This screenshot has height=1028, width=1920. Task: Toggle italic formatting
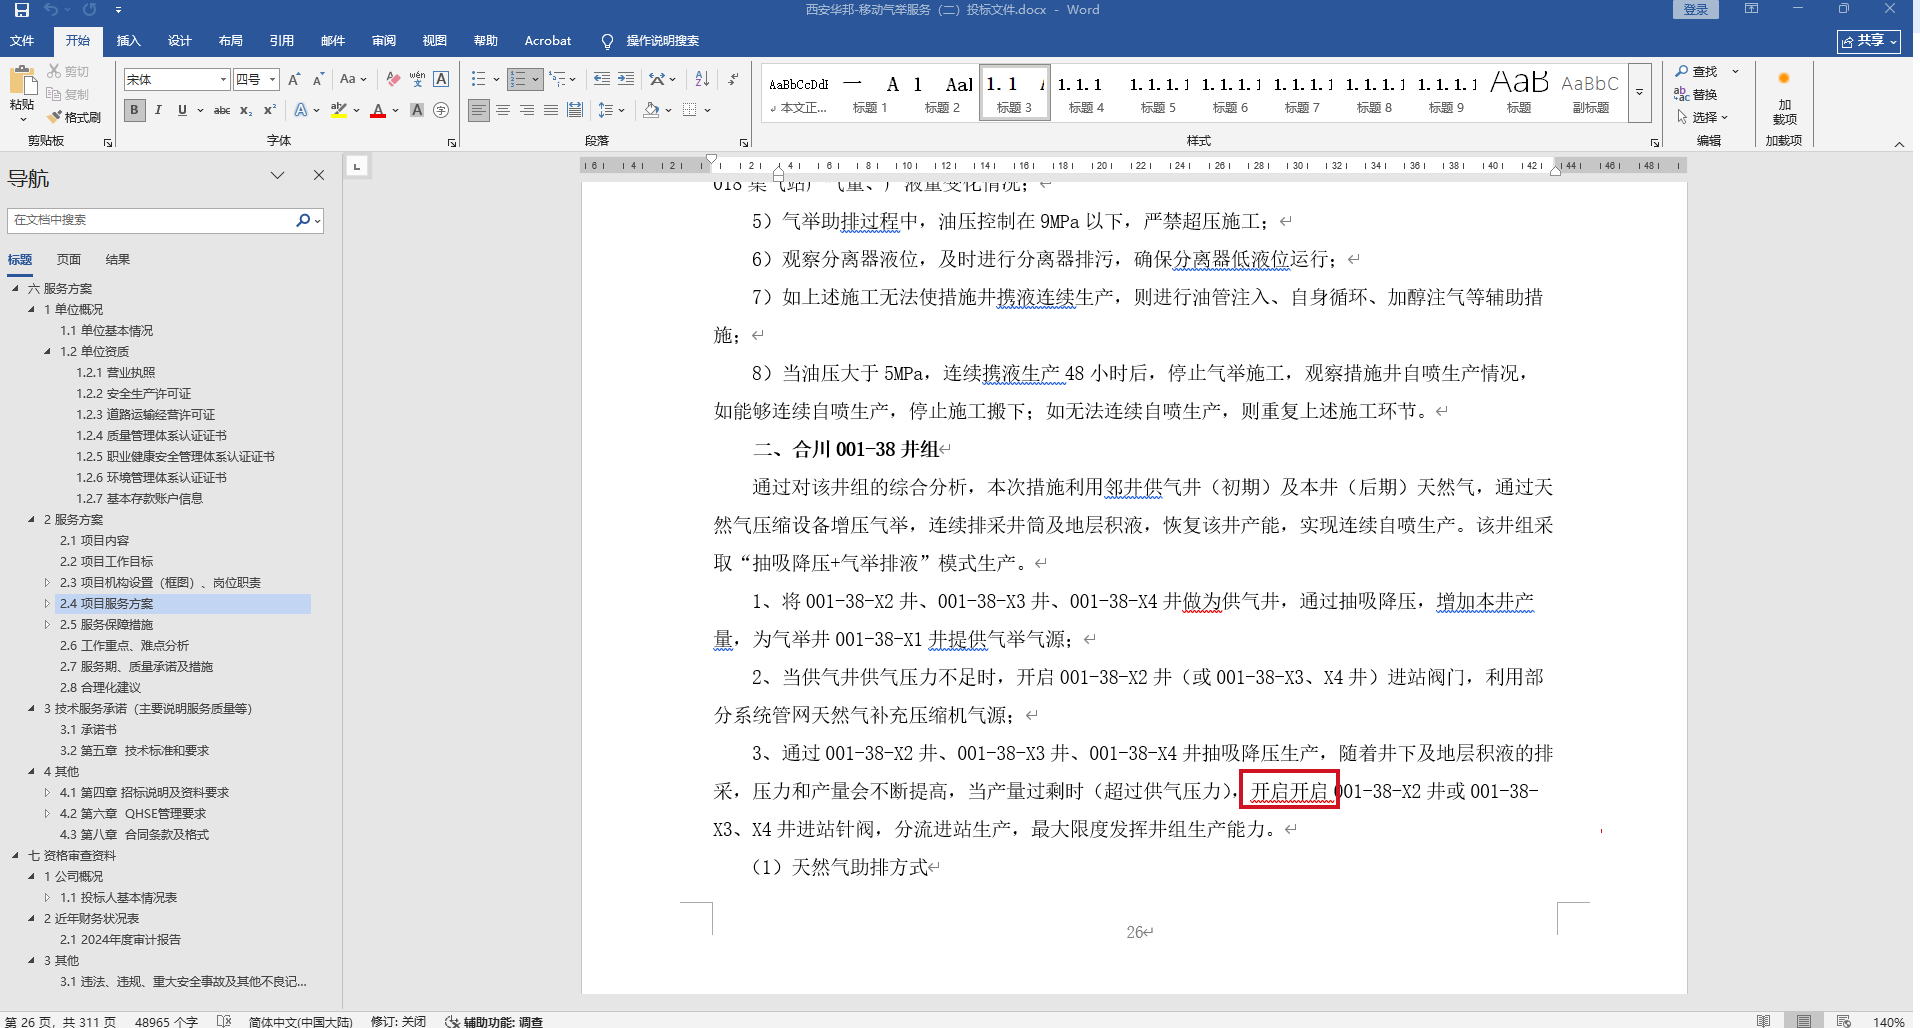(x=158, y=110)
